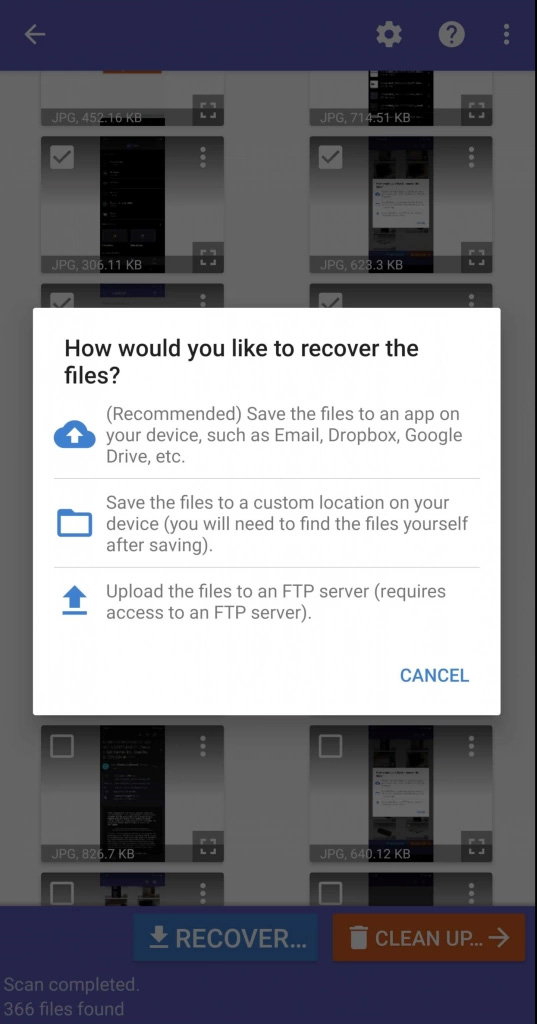
Task: Open options menu for 640.12 KB image
Action: click(471, 746)
